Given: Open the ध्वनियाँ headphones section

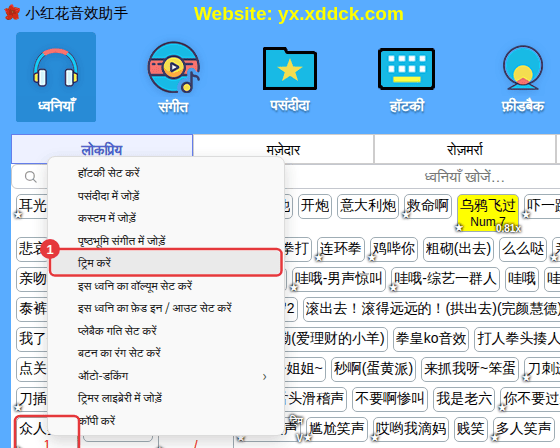Looking at the screenshot, I should [56, 77].
